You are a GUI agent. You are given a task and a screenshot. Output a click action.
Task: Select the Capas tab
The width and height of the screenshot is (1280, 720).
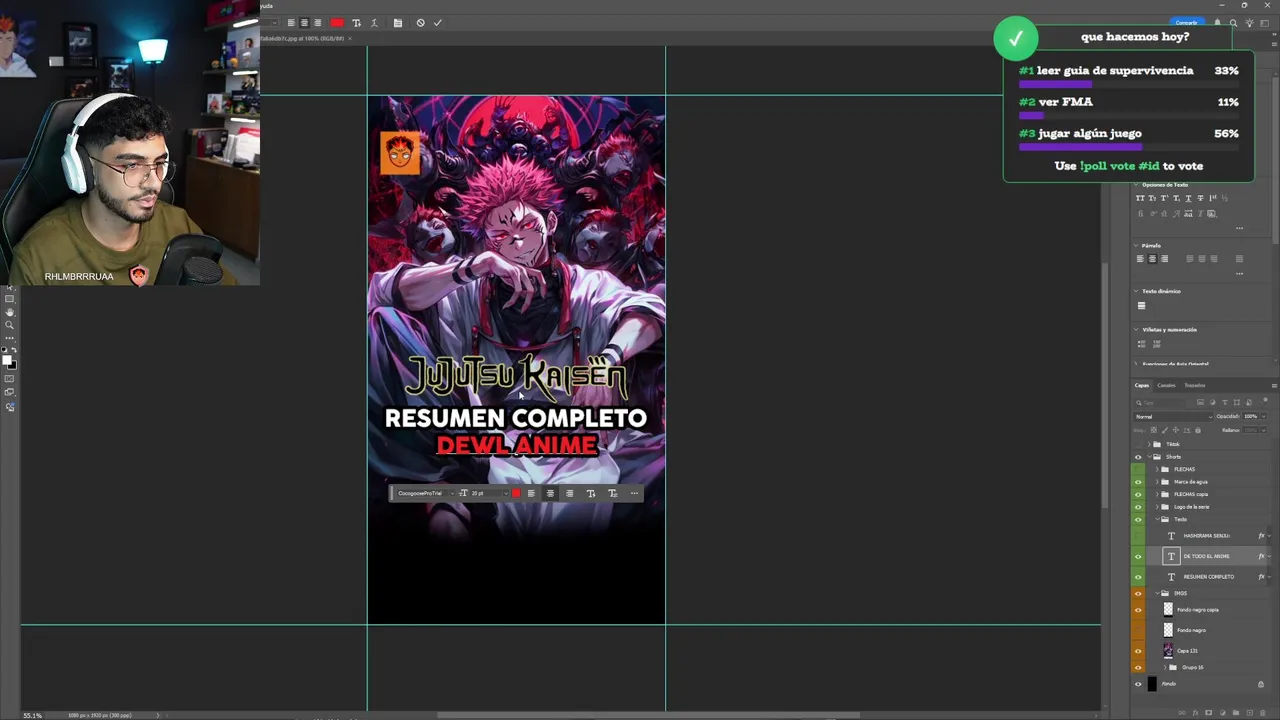tap(1142, 385)
